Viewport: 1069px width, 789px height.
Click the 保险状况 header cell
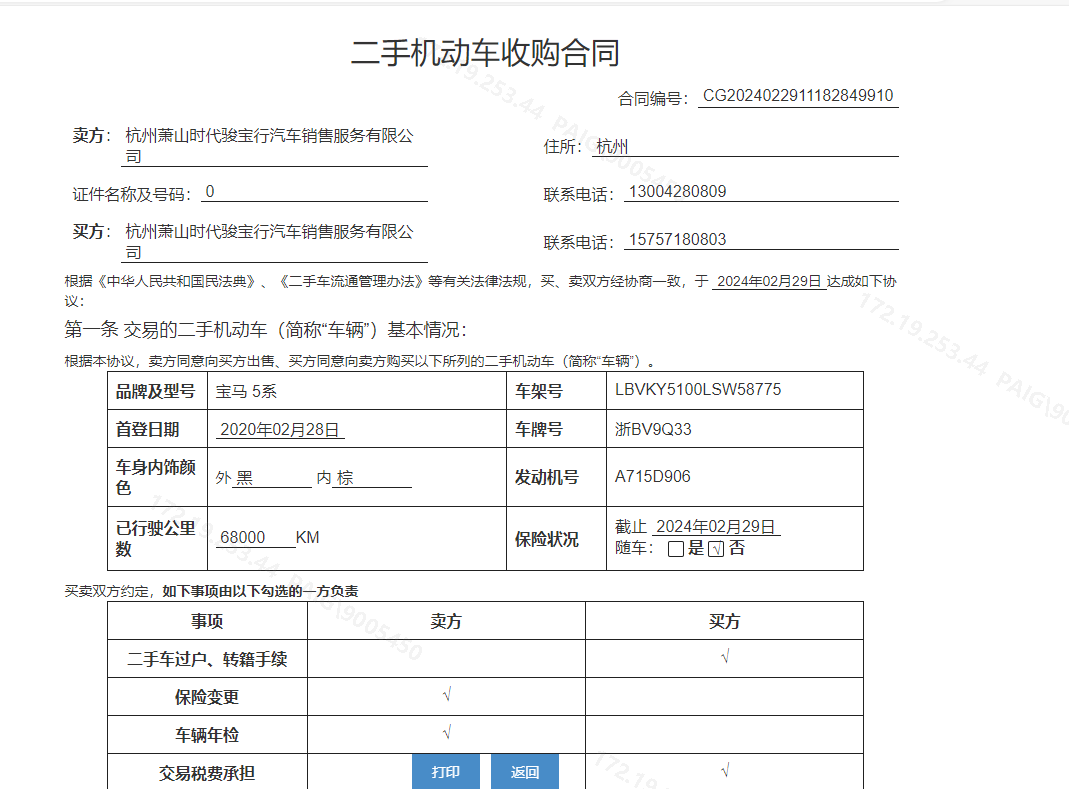(556, 539)
